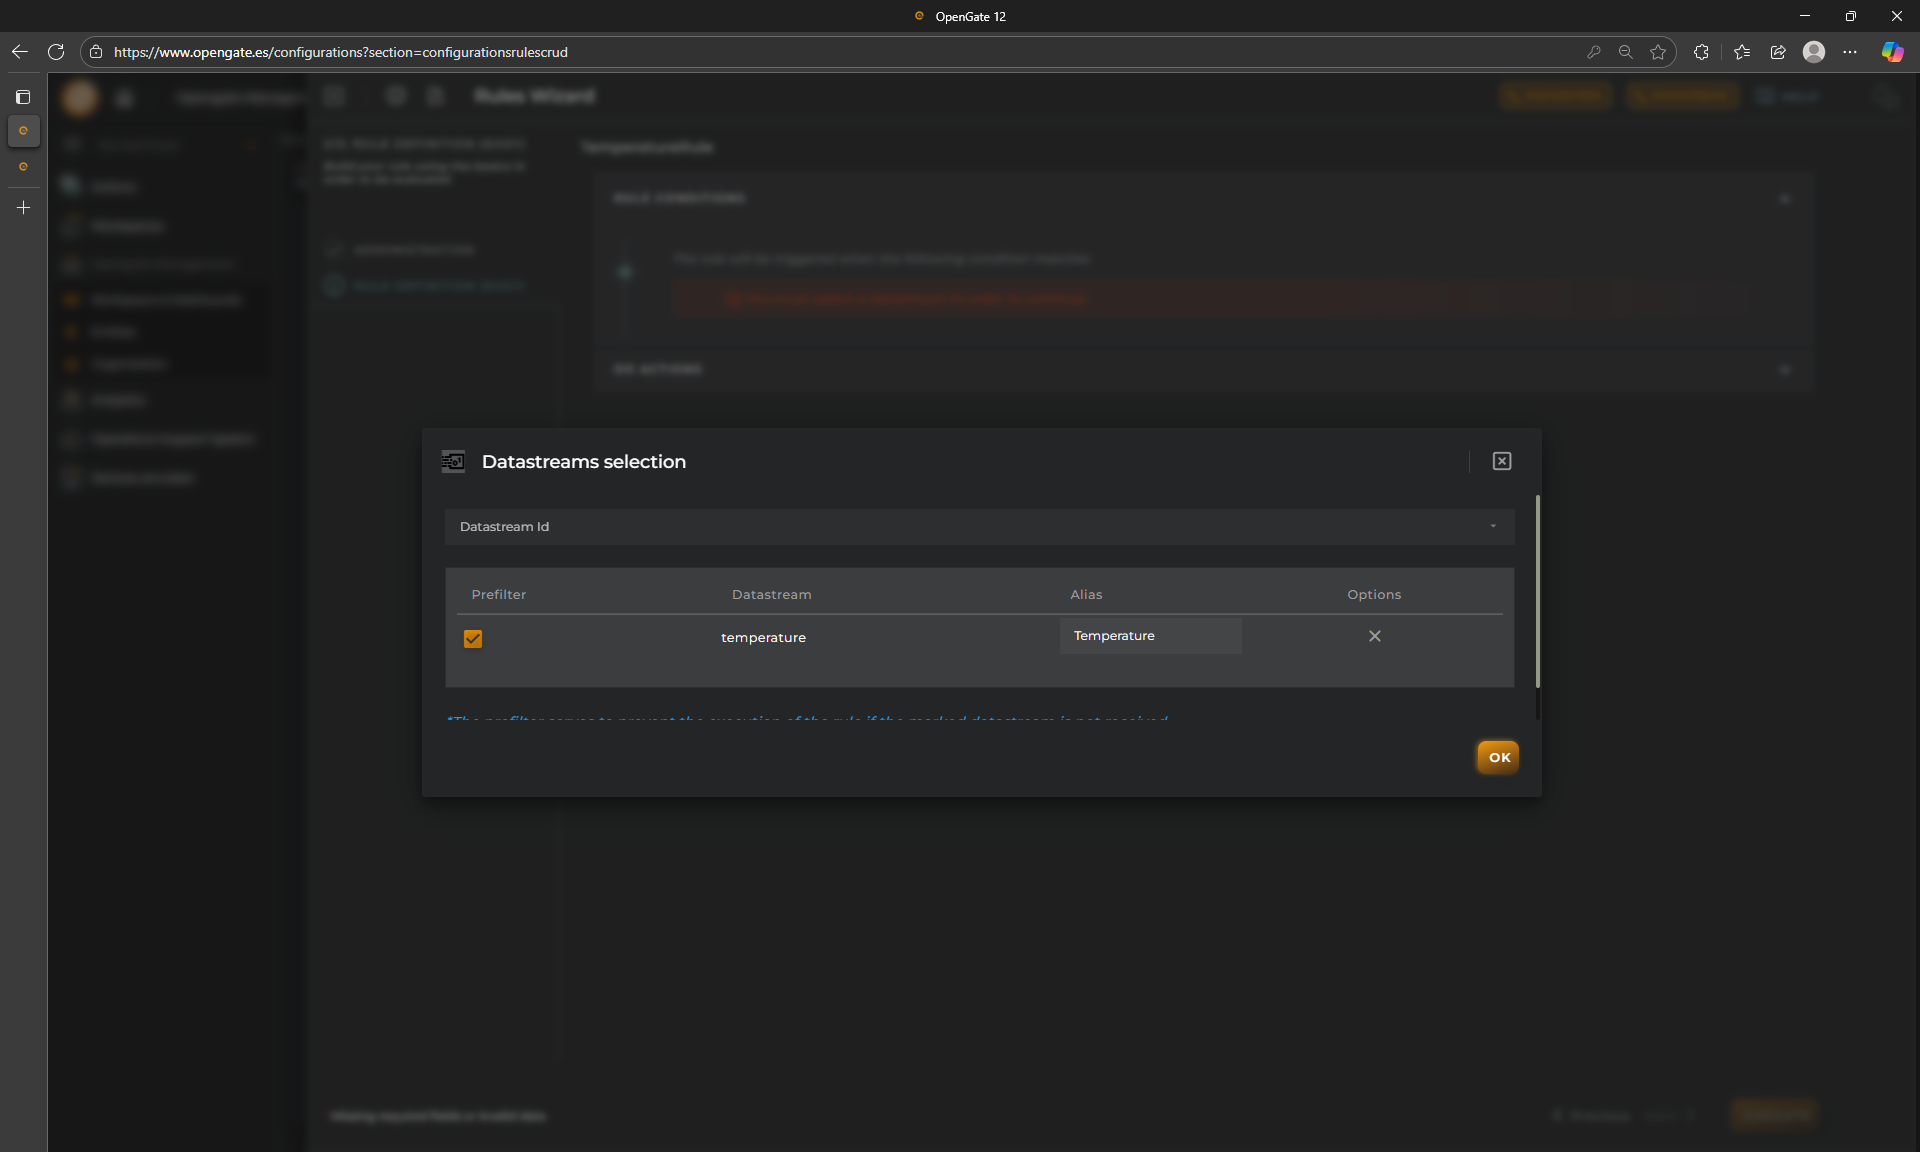Refresh the OpenGate page

click(56, 52)
